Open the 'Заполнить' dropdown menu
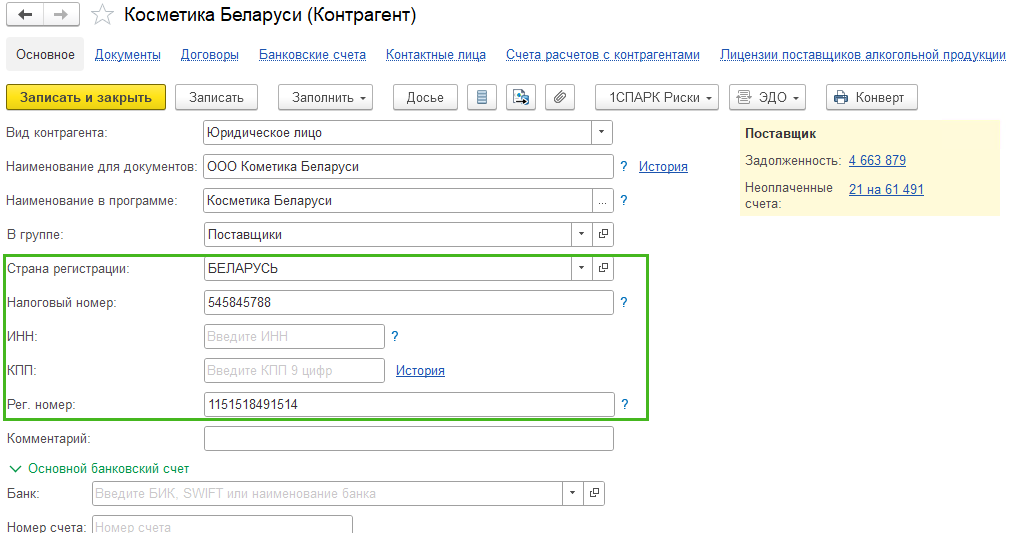Image resolution: width=1014 pixels, height=533 pixels. [325, 97]
